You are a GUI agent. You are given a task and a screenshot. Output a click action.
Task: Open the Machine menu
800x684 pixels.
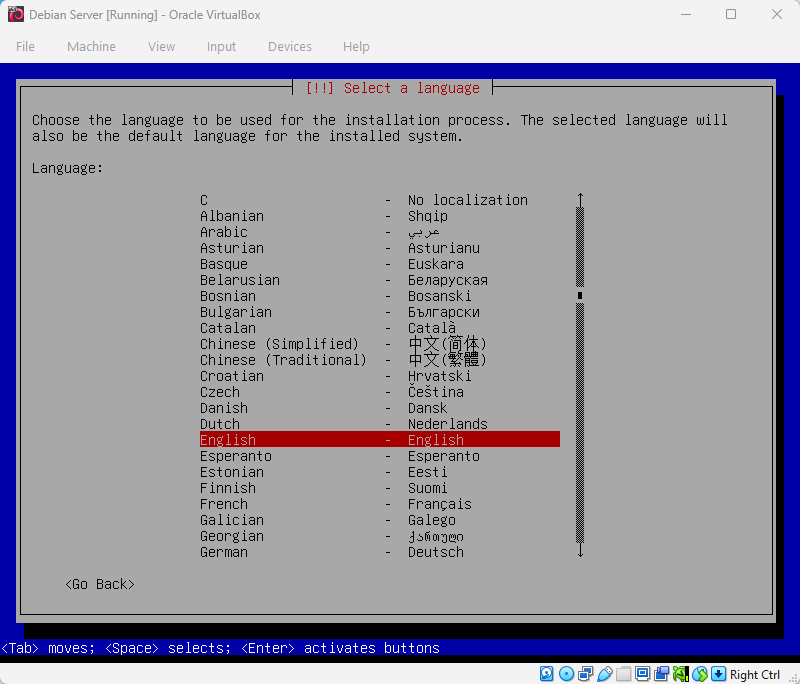(x=91, y=46)
